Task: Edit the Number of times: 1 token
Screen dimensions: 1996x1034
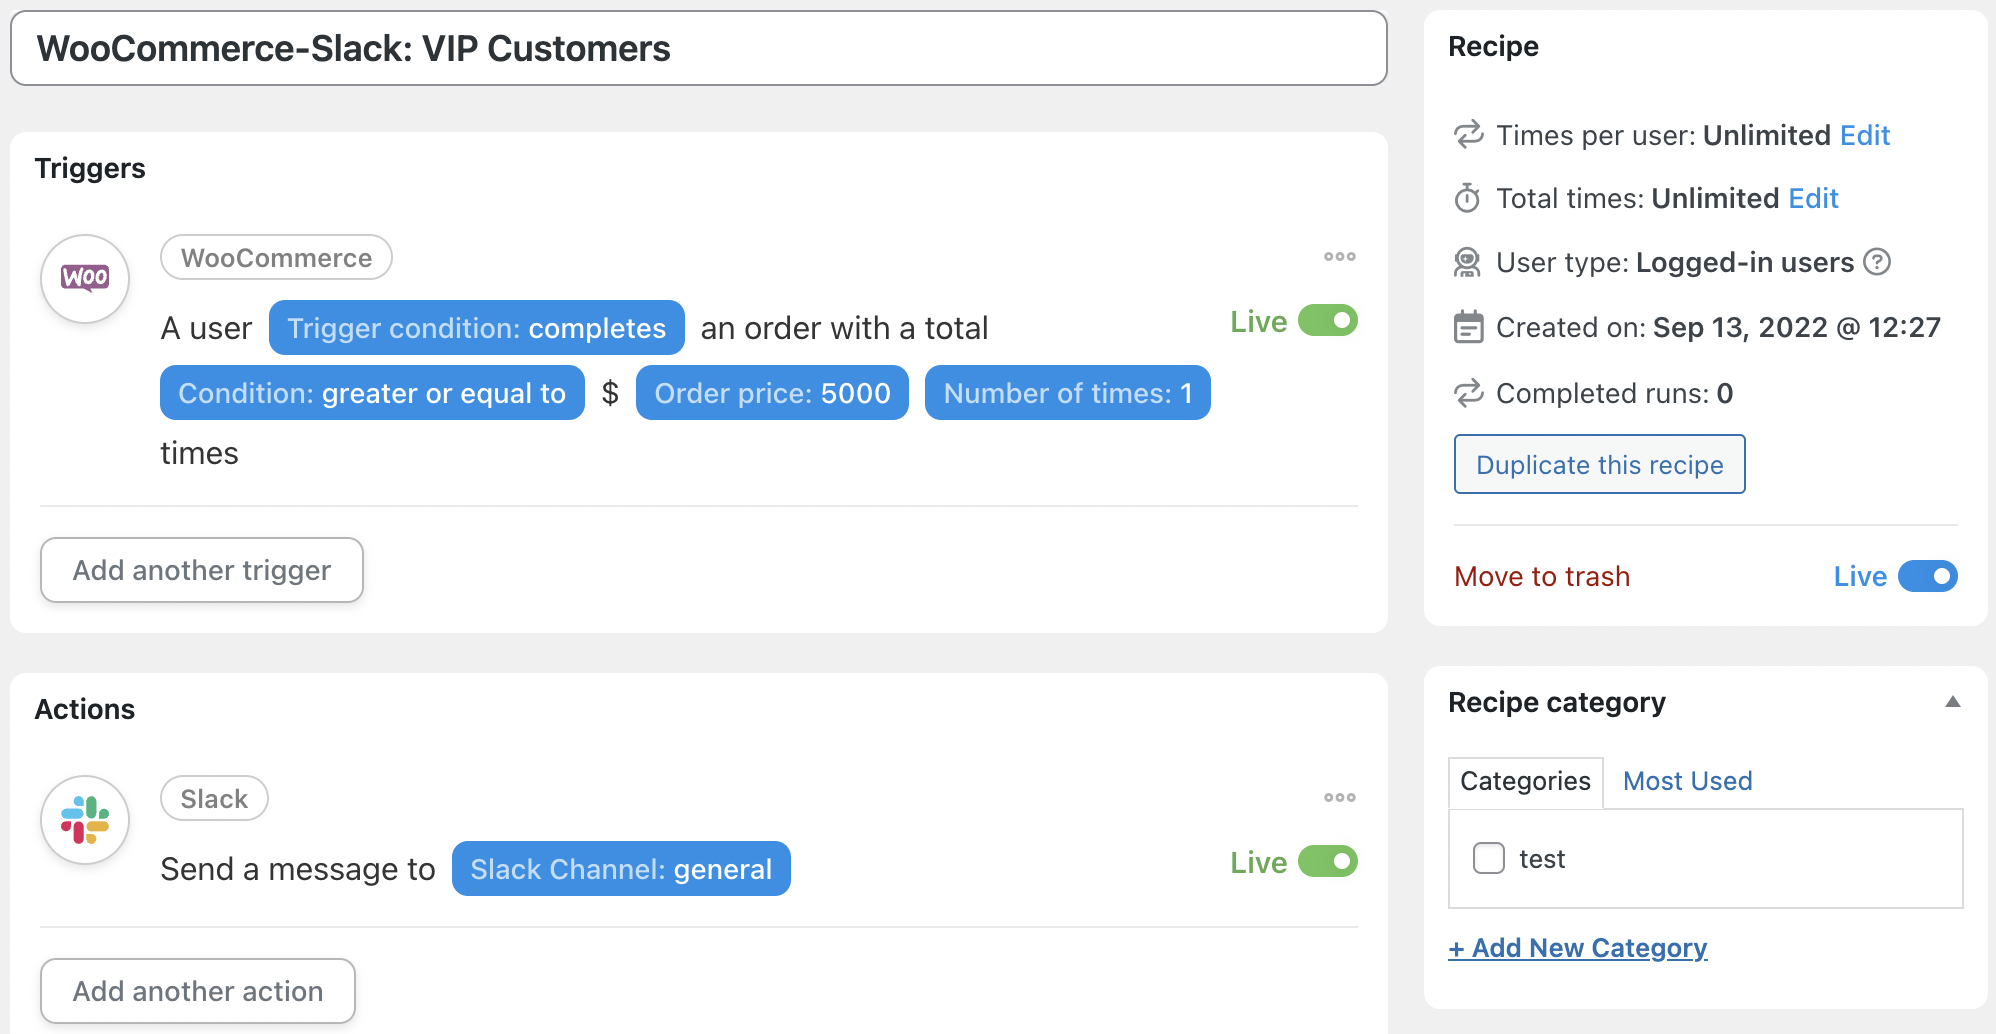Action: click(1067, 393)
